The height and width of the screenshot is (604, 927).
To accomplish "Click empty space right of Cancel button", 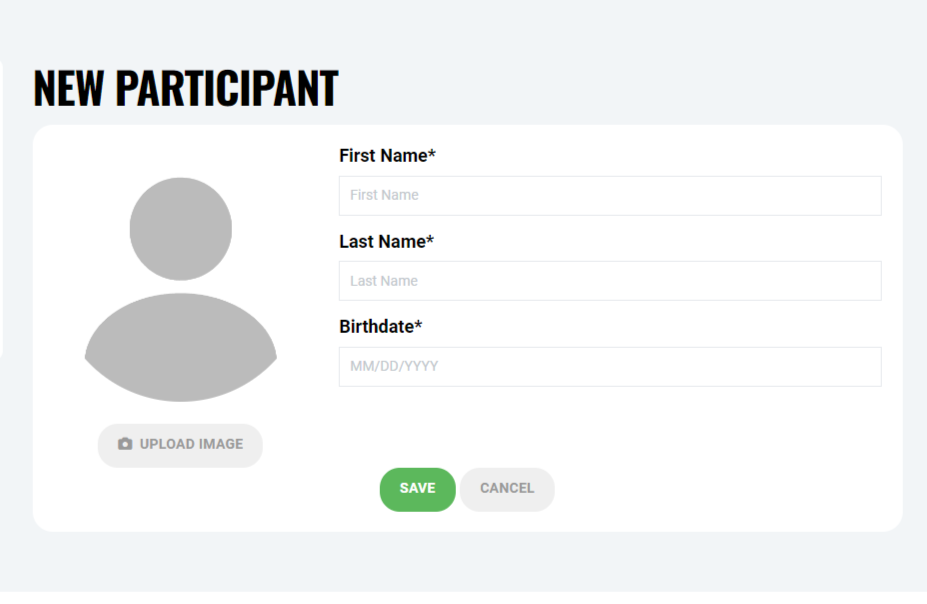I will point(720,490).
